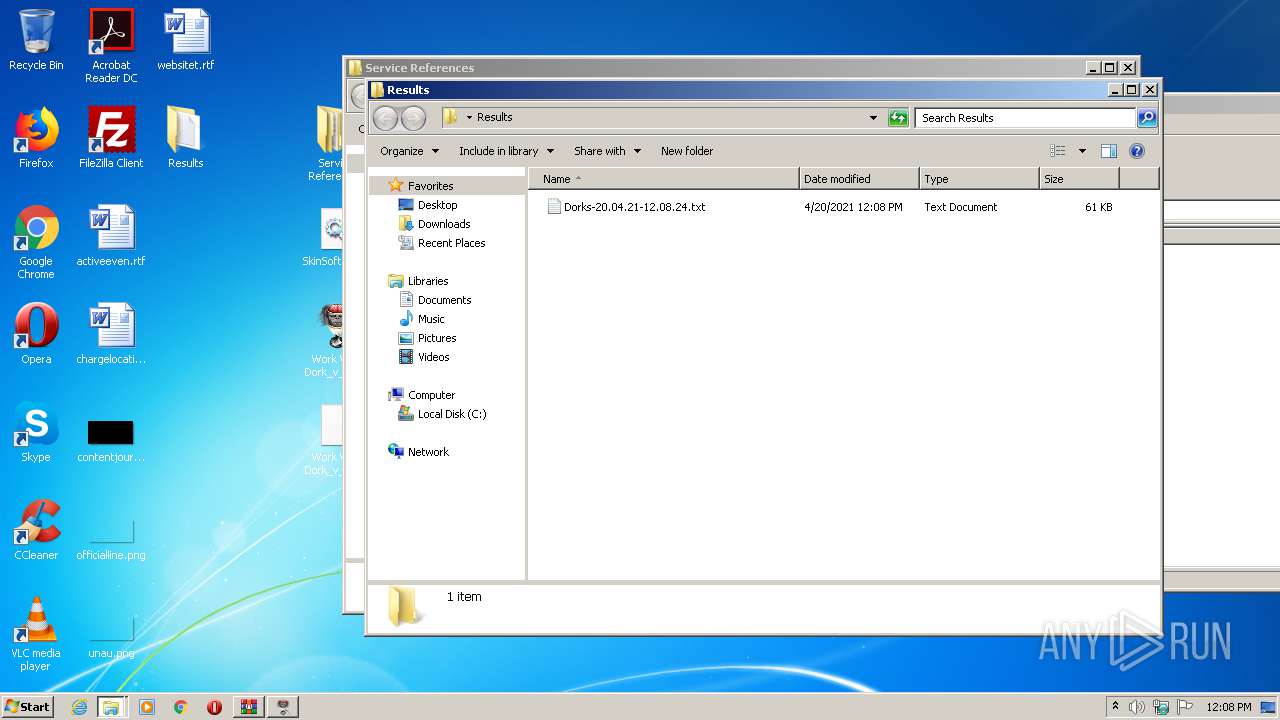1280x720 pixels.
Task: Click the Forward navigation arrow in Results
Action: 412,118
